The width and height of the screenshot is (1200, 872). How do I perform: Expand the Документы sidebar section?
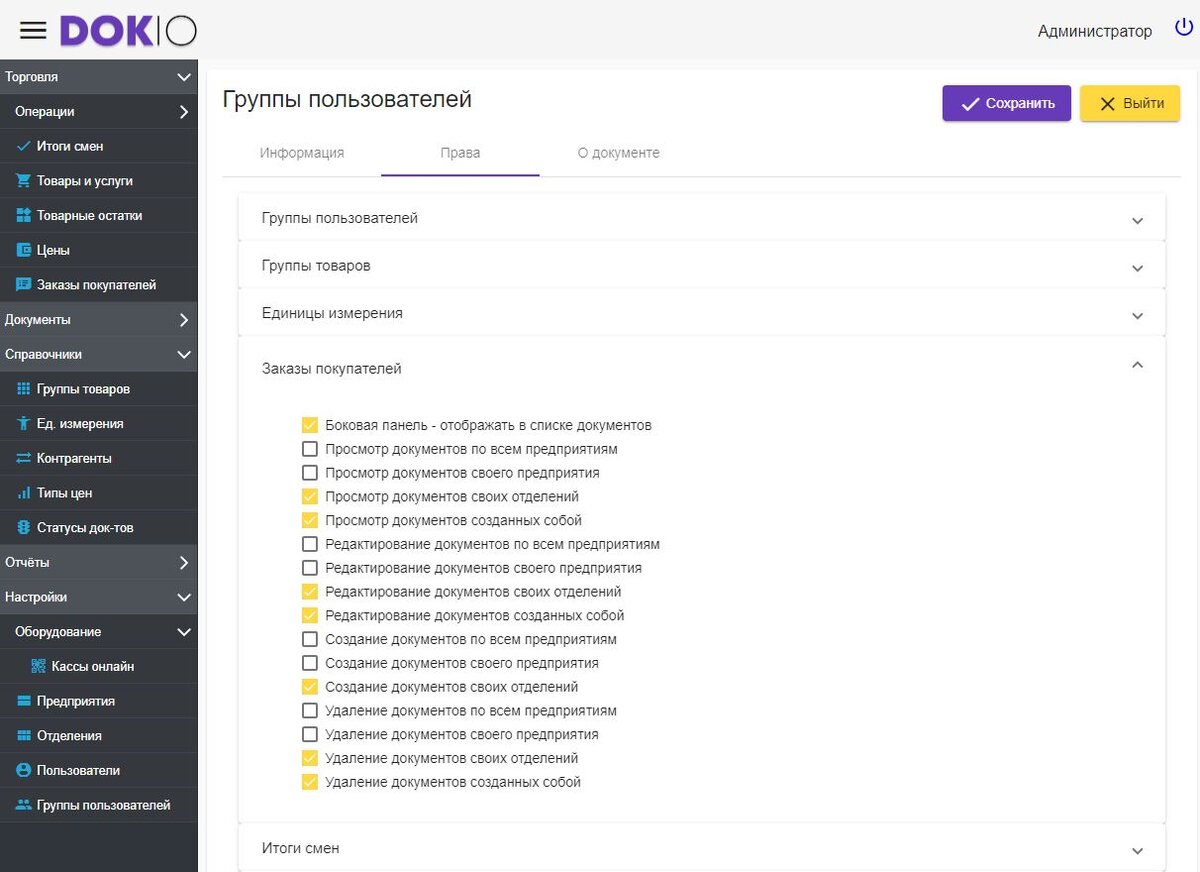point(98,320)
